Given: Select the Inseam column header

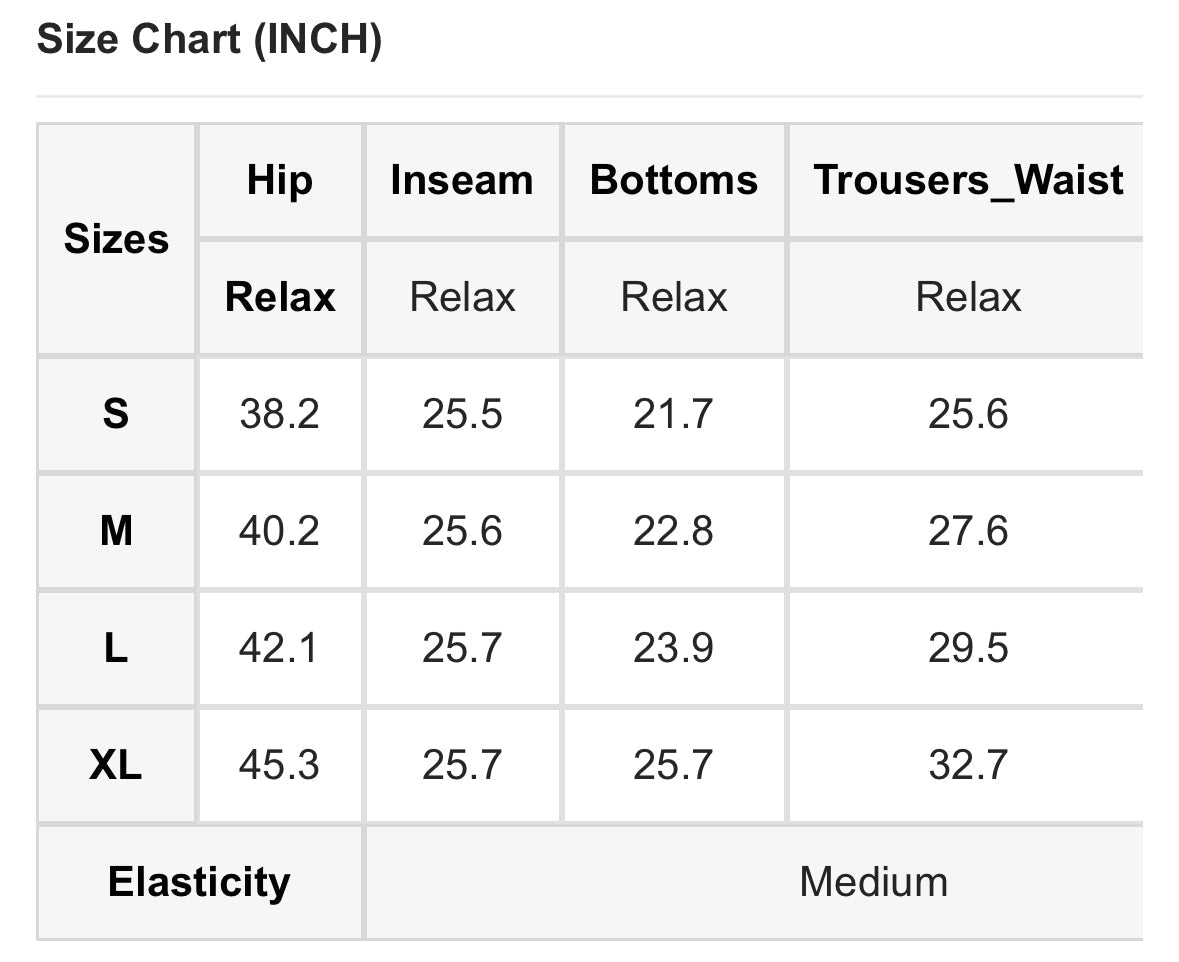Looking at the screenshot, I should tap(462, 180).
